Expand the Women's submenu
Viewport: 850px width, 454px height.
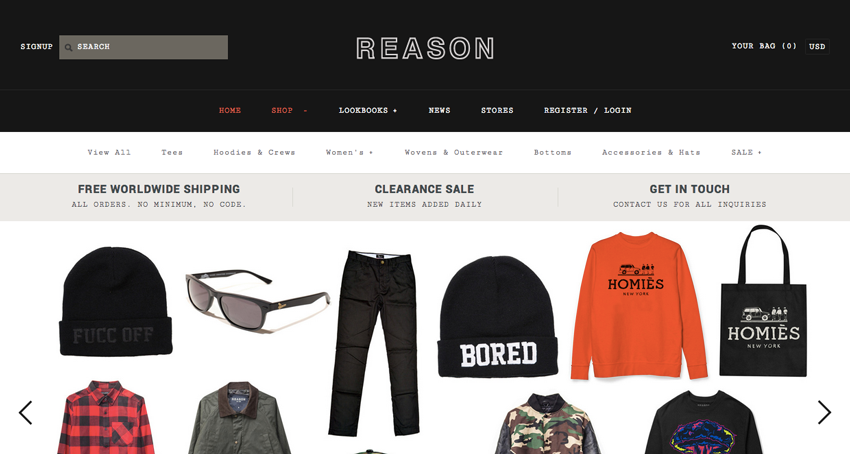click(x=350, y=152)
